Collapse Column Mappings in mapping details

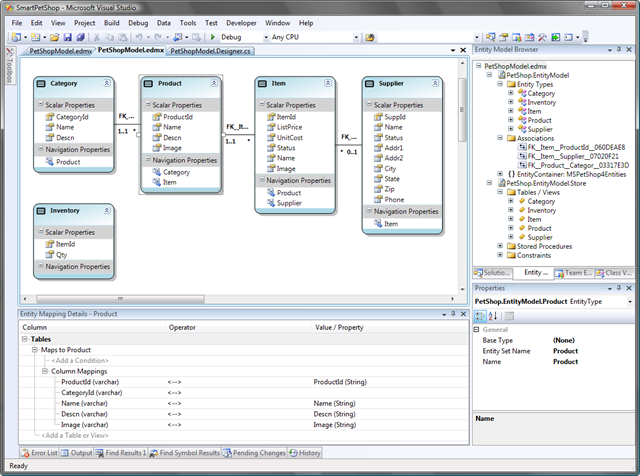pyautogui.click(x=45, y=371)
